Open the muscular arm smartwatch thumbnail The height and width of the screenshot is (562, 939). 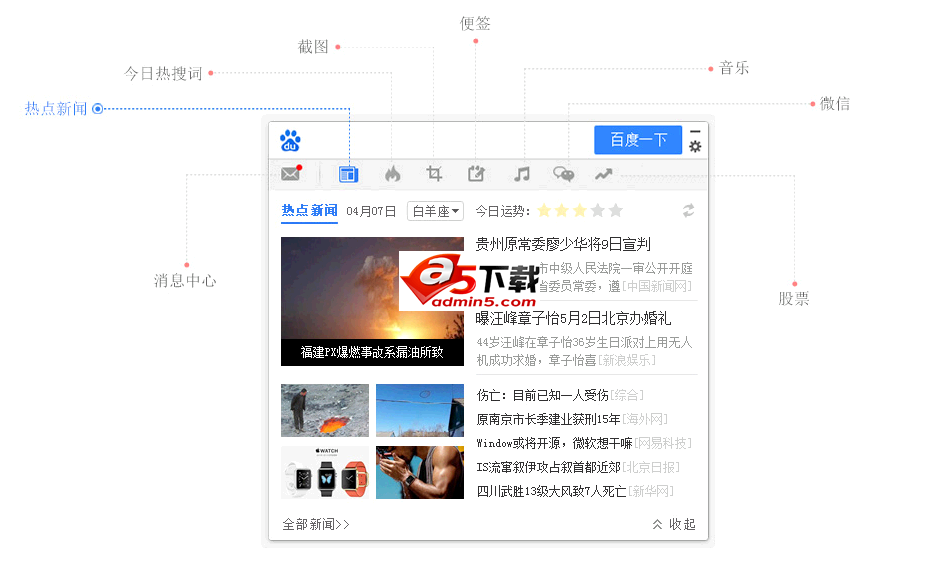[x=420, y=473]
